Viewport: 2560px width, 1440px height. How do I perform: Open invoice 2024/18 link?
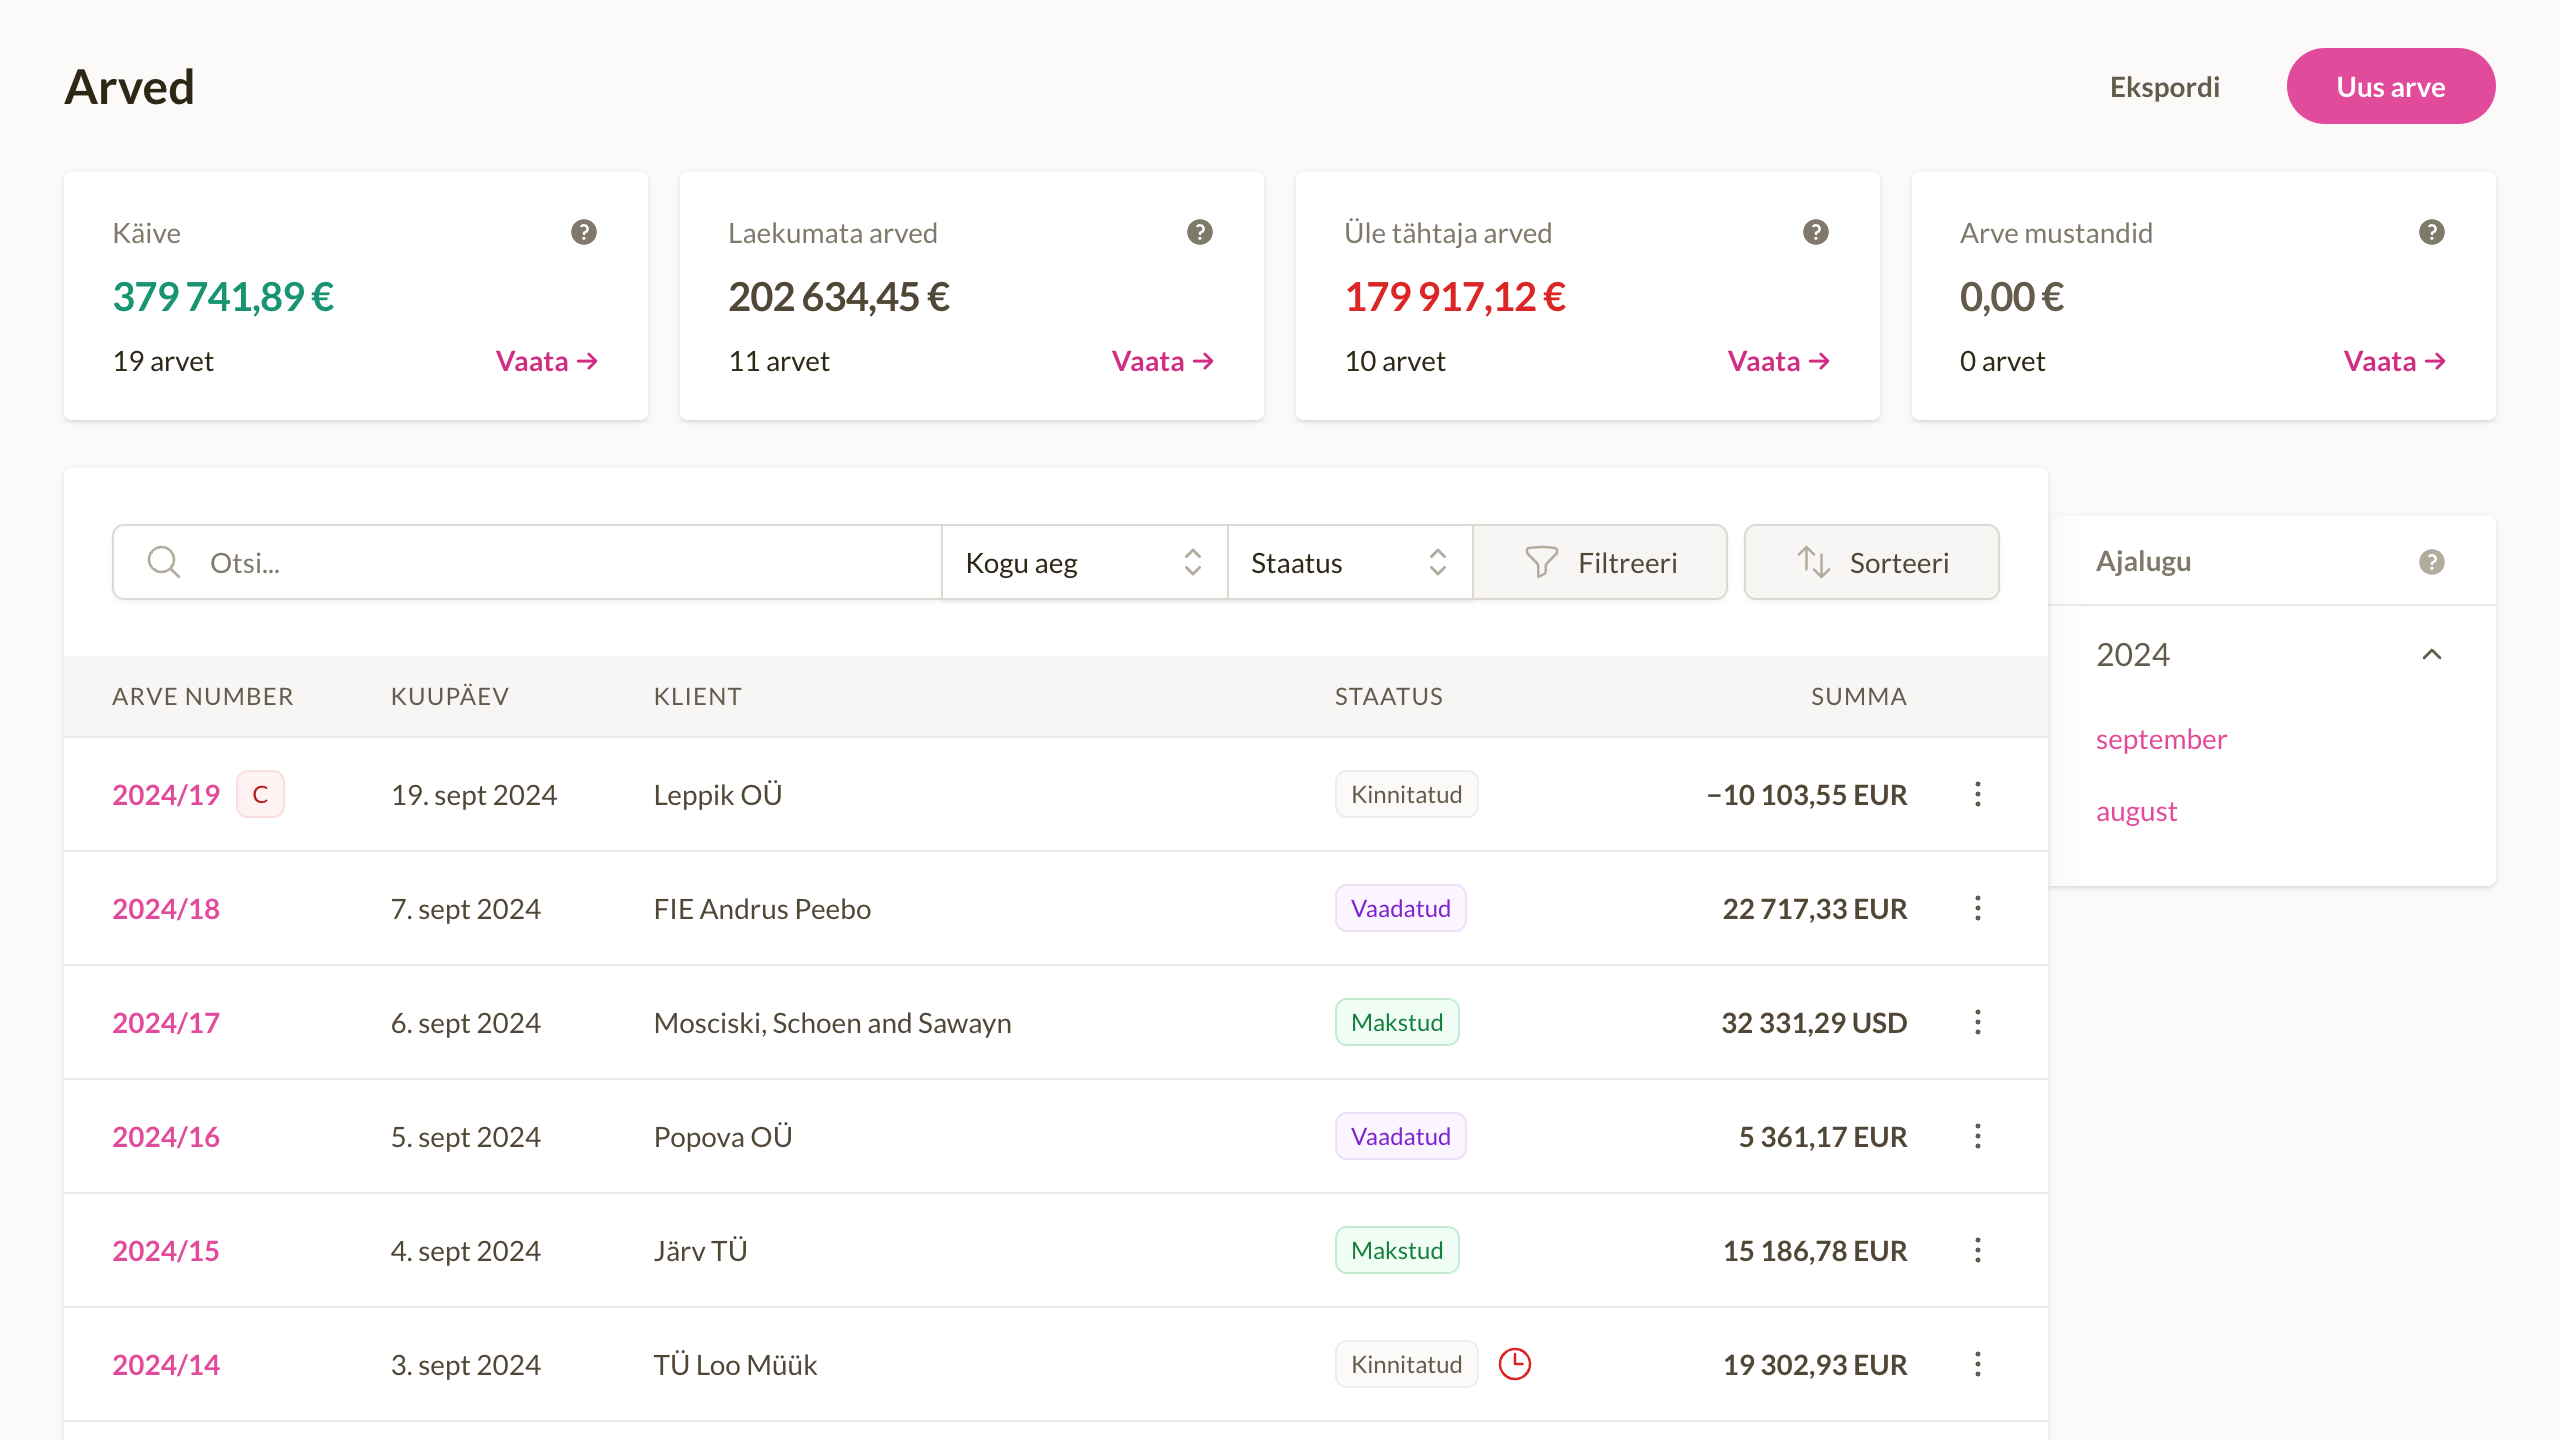point(166,909)
